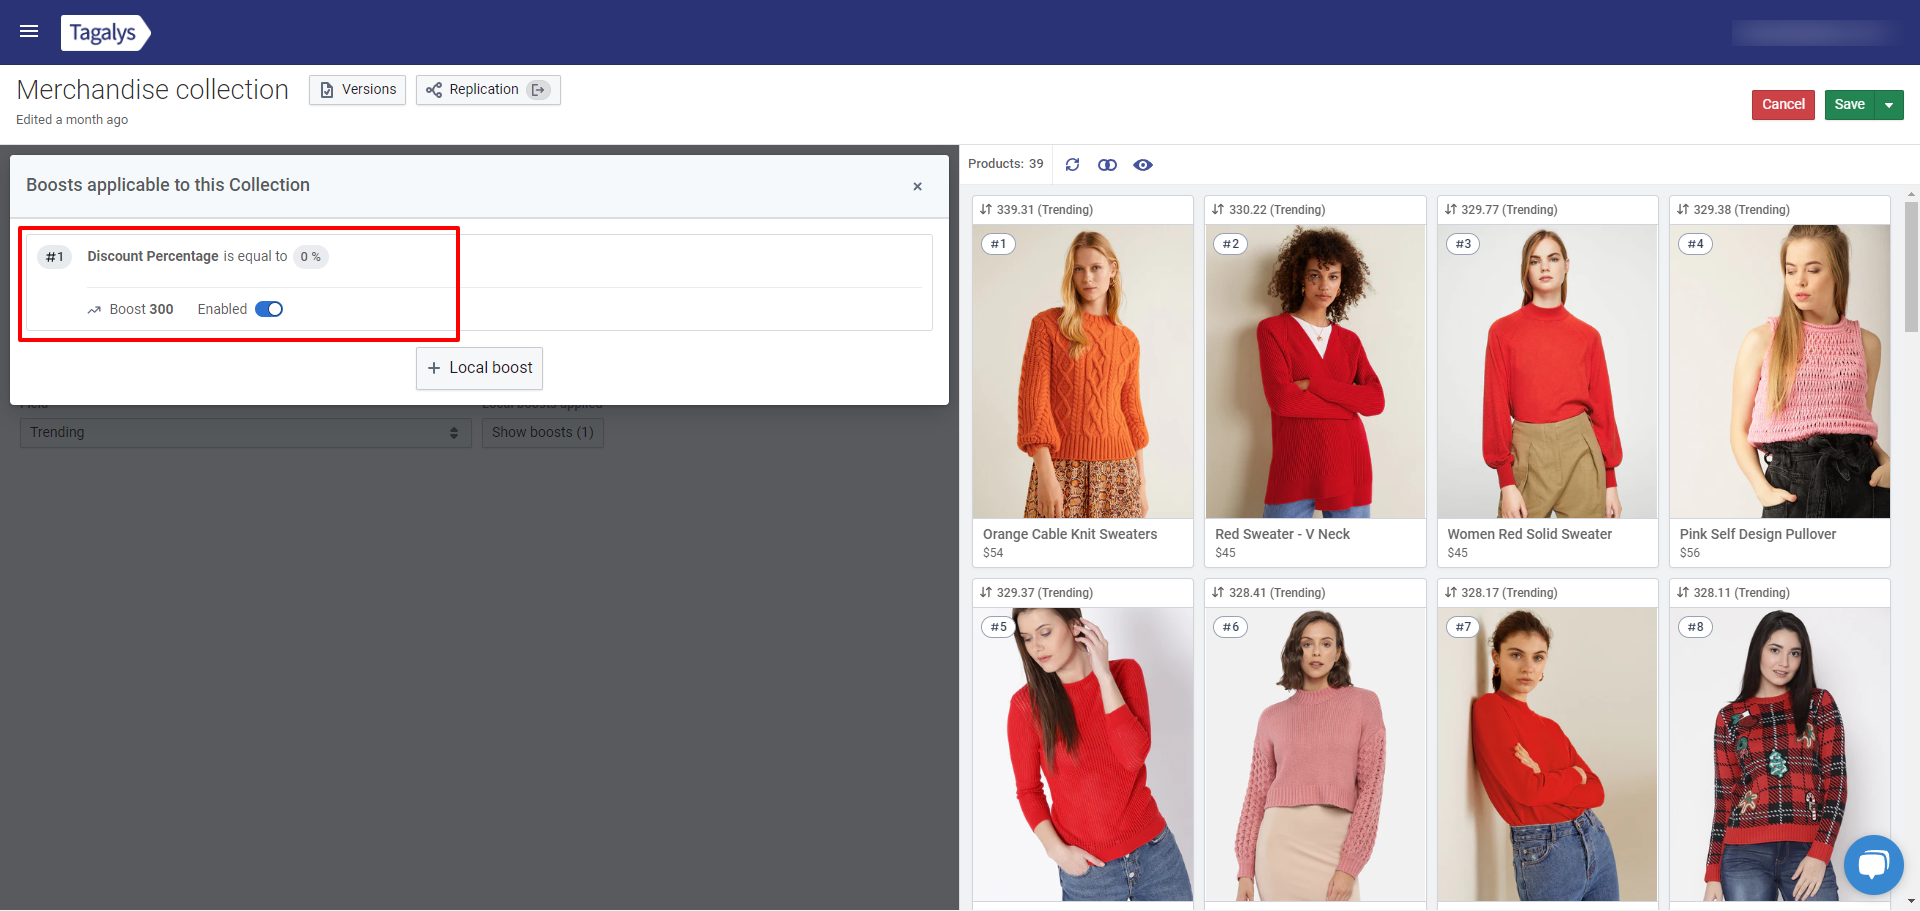1920x911 pixels.
Task: Click the products list scrollbar
Action: pos(1911,267)
